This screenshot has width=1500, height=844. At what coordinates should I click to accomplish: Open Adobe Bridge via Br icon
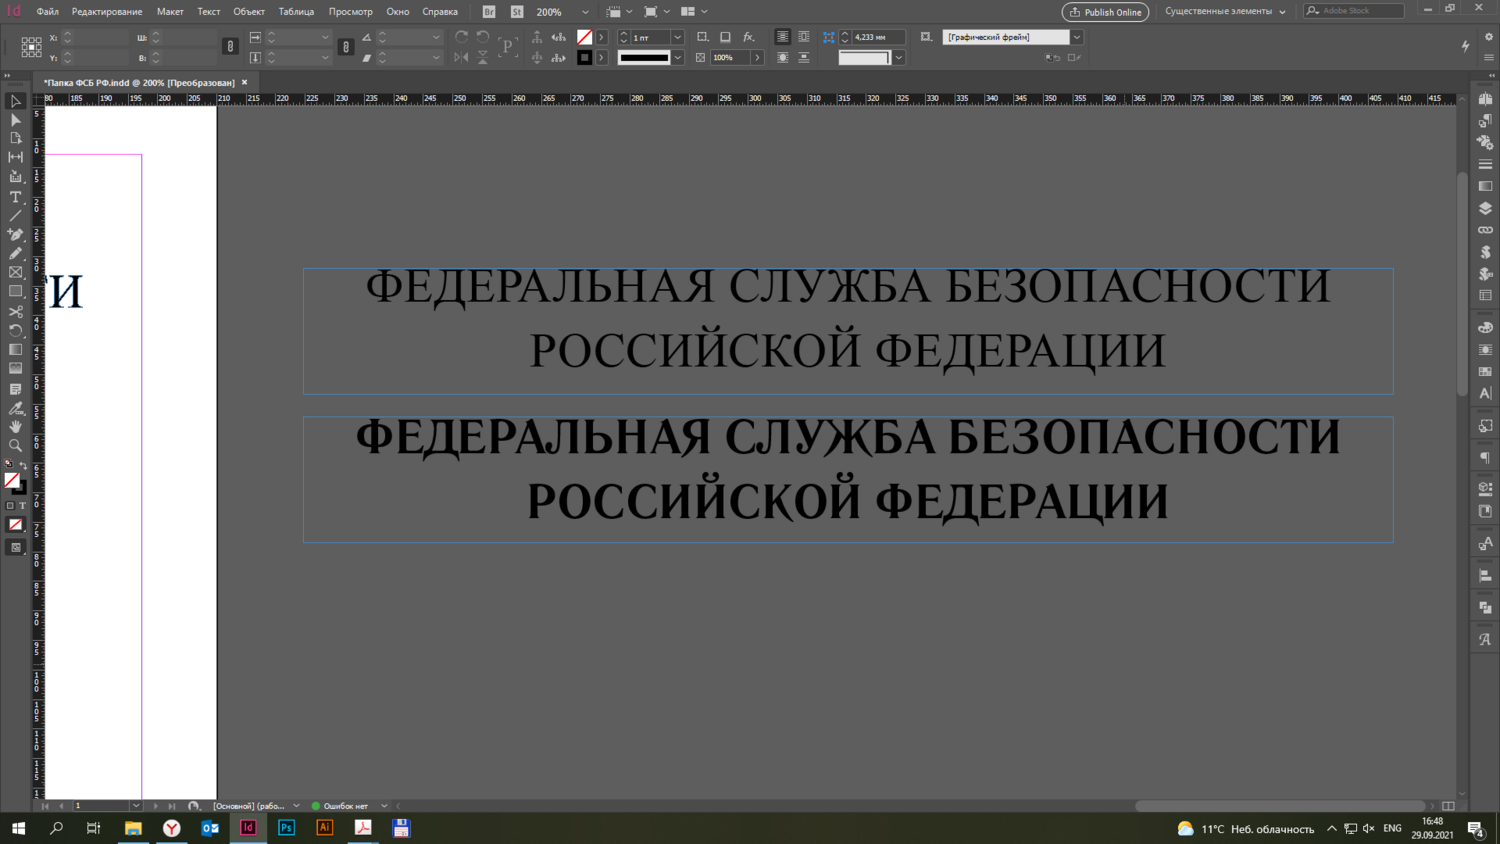coord(489,12)
